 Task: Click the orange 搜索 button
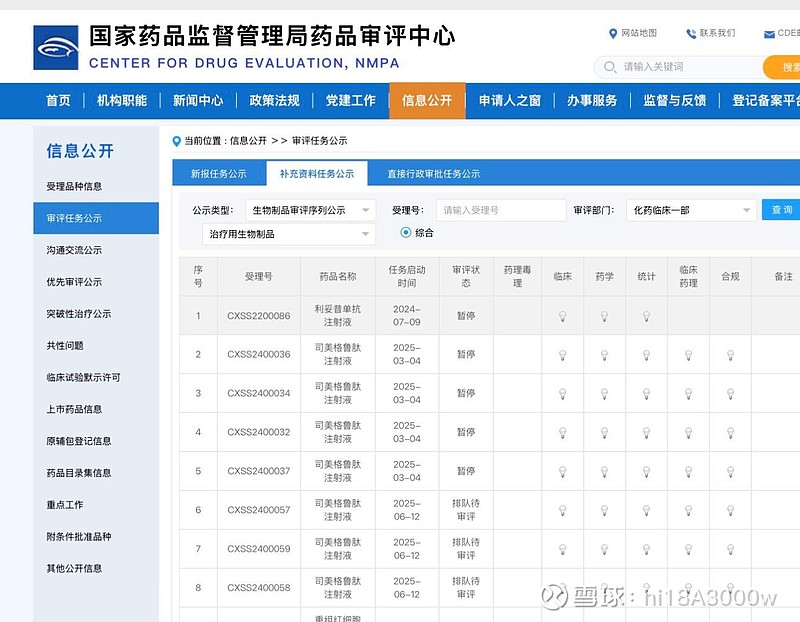783,67
